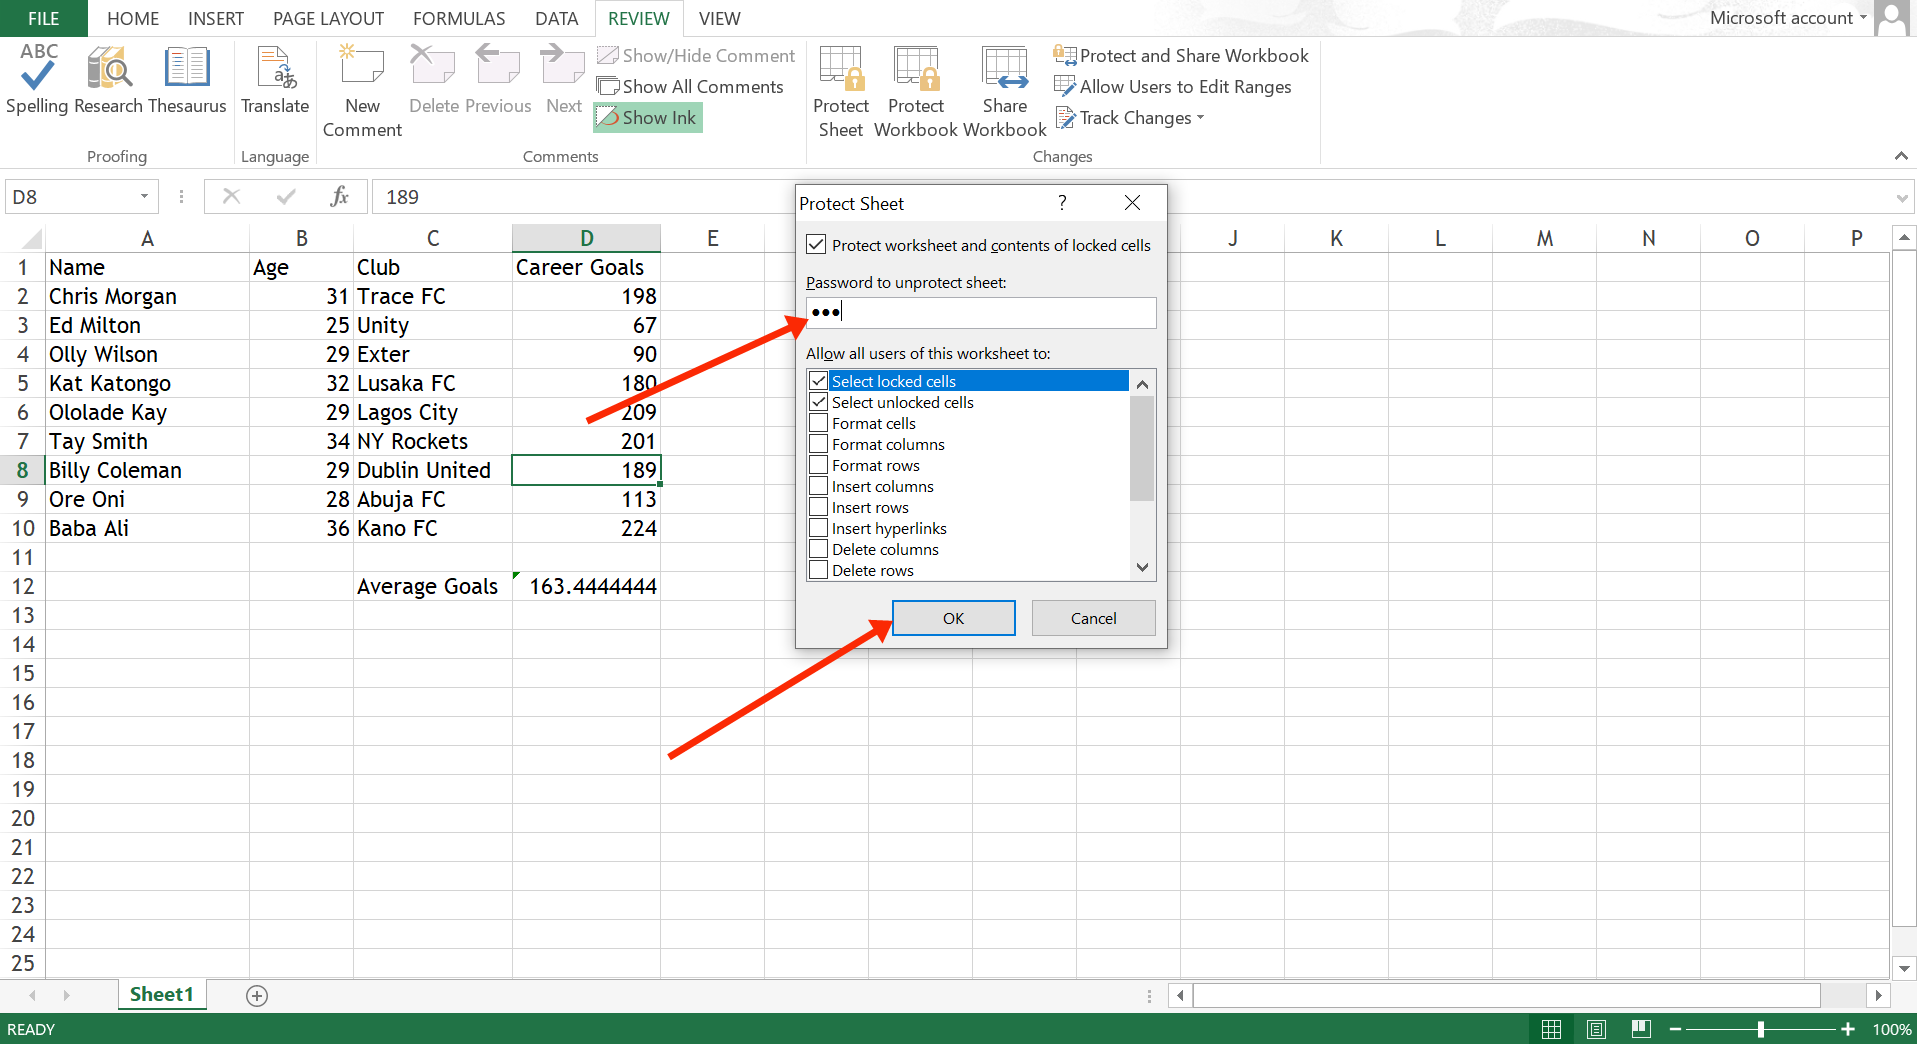Screen dimensions: 1917x1044
Task: Select cell with Average Goals label
Action: click(432, 587)
